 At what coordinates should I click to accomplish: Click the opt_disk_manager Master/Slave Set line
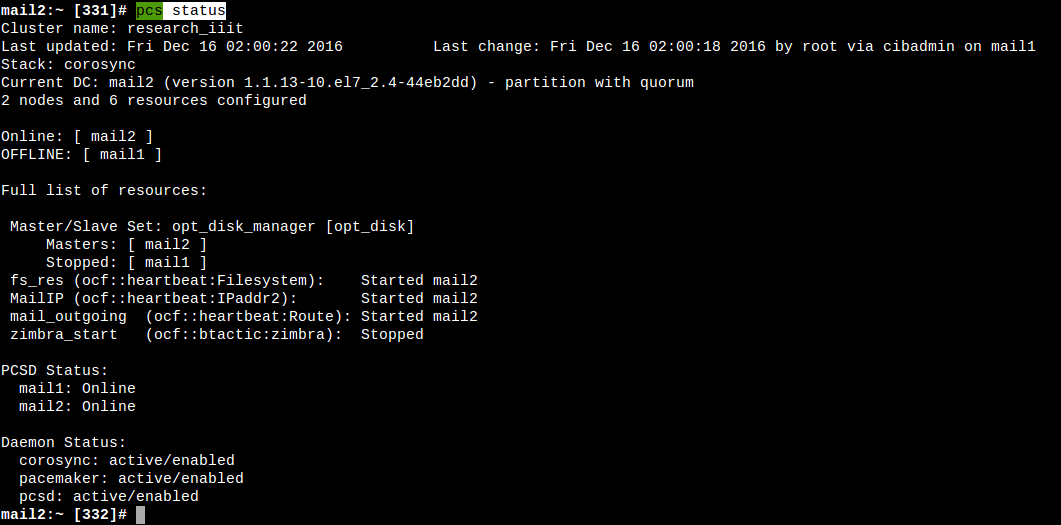pos(212,226)
